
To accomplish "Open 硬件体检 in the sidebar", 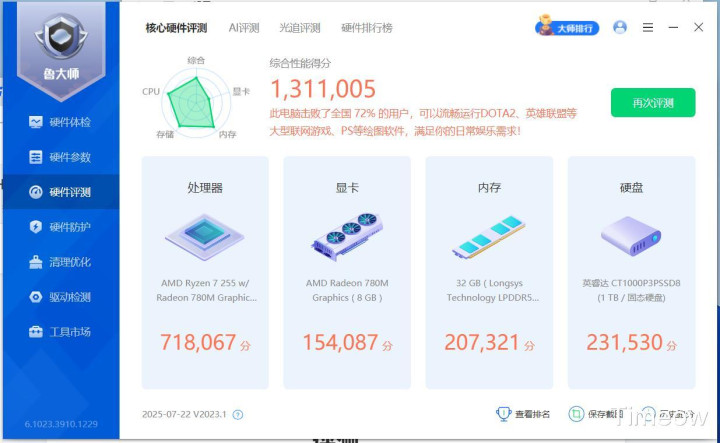I will tap(61, 122).
